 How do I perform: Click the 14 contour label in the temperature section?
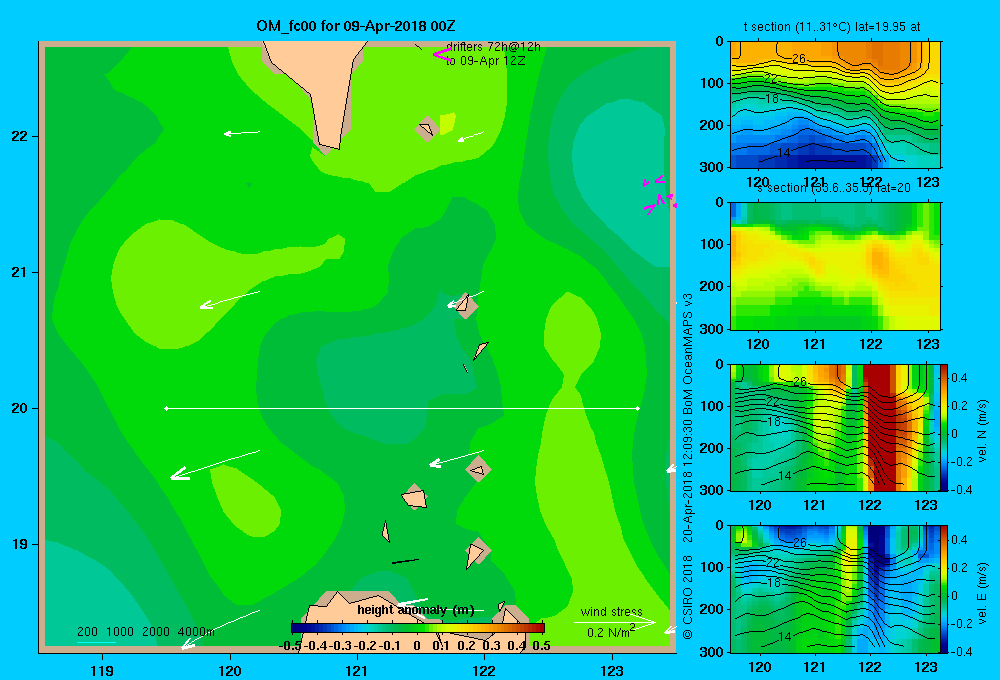coord(784,152)
